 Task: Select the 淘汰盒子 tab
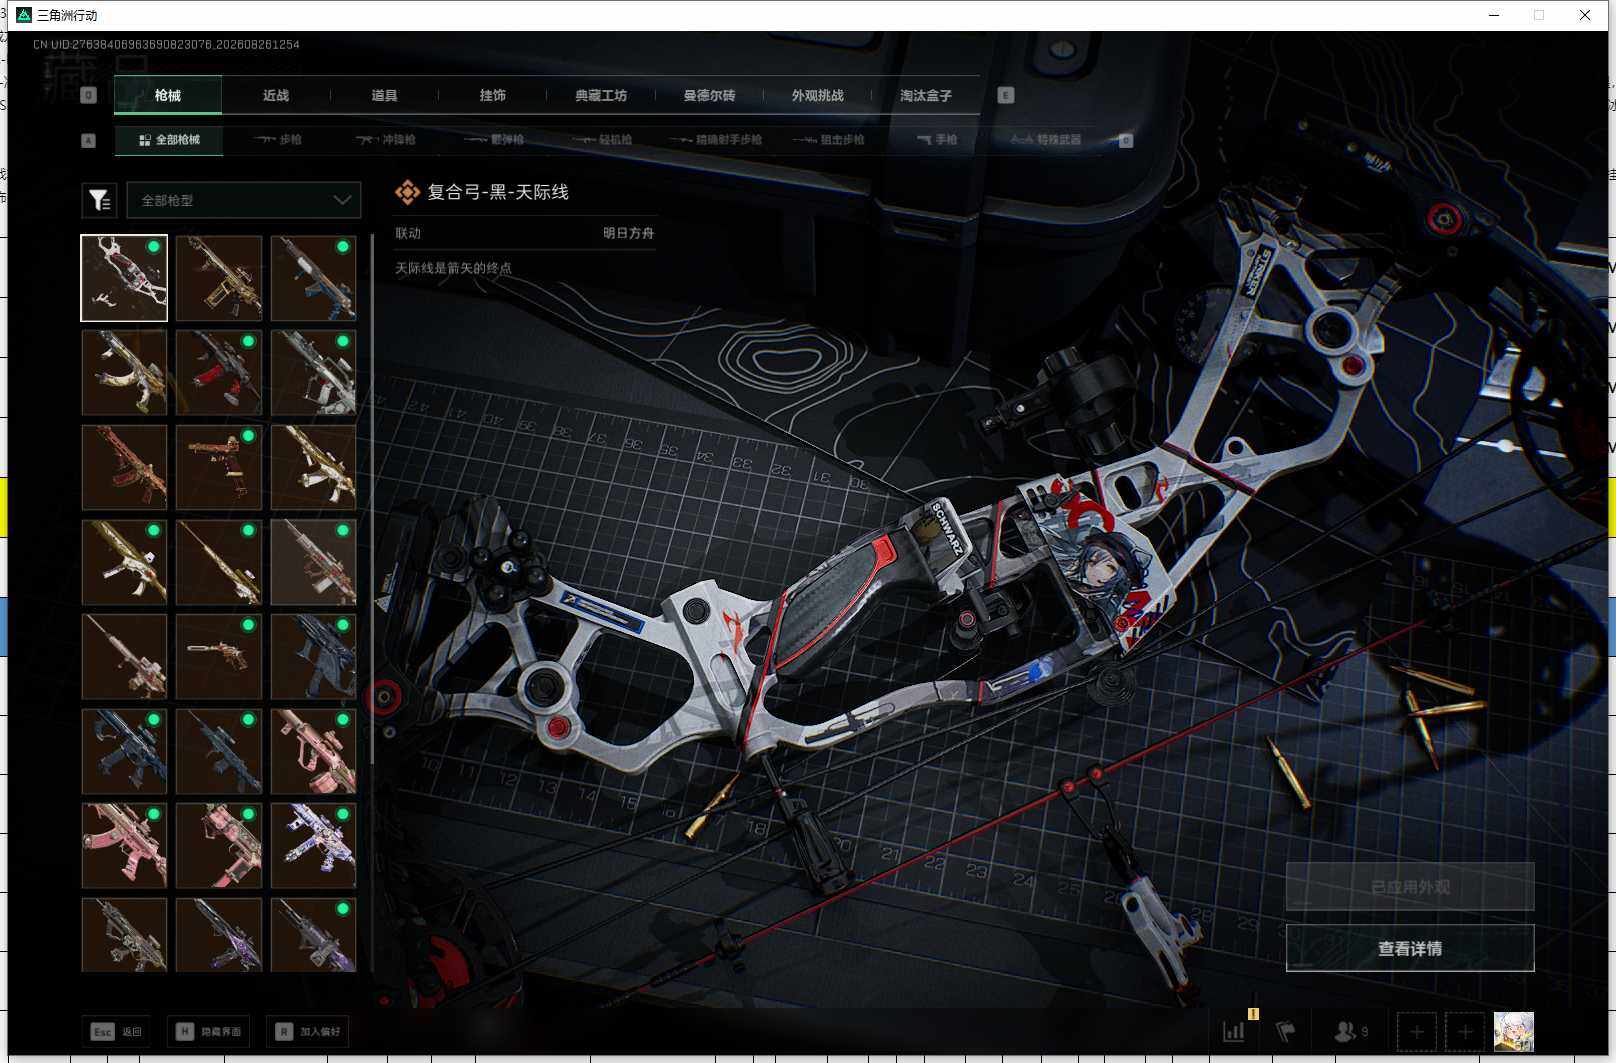(926, 95)
